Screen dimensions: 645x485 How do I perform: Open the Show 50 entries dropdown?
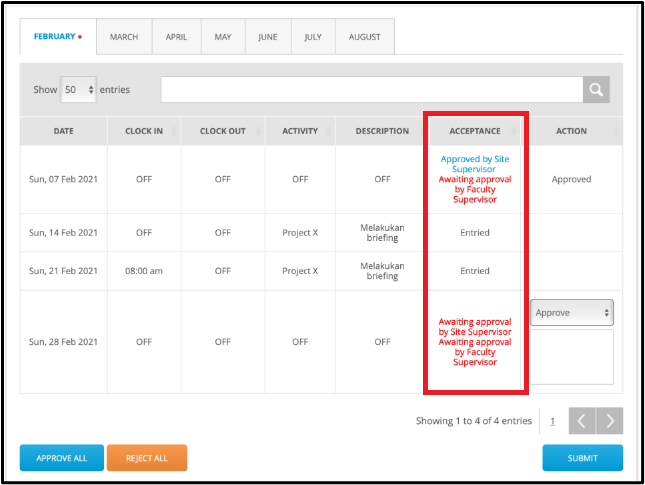pyautogui.click(x=79, y=89)
